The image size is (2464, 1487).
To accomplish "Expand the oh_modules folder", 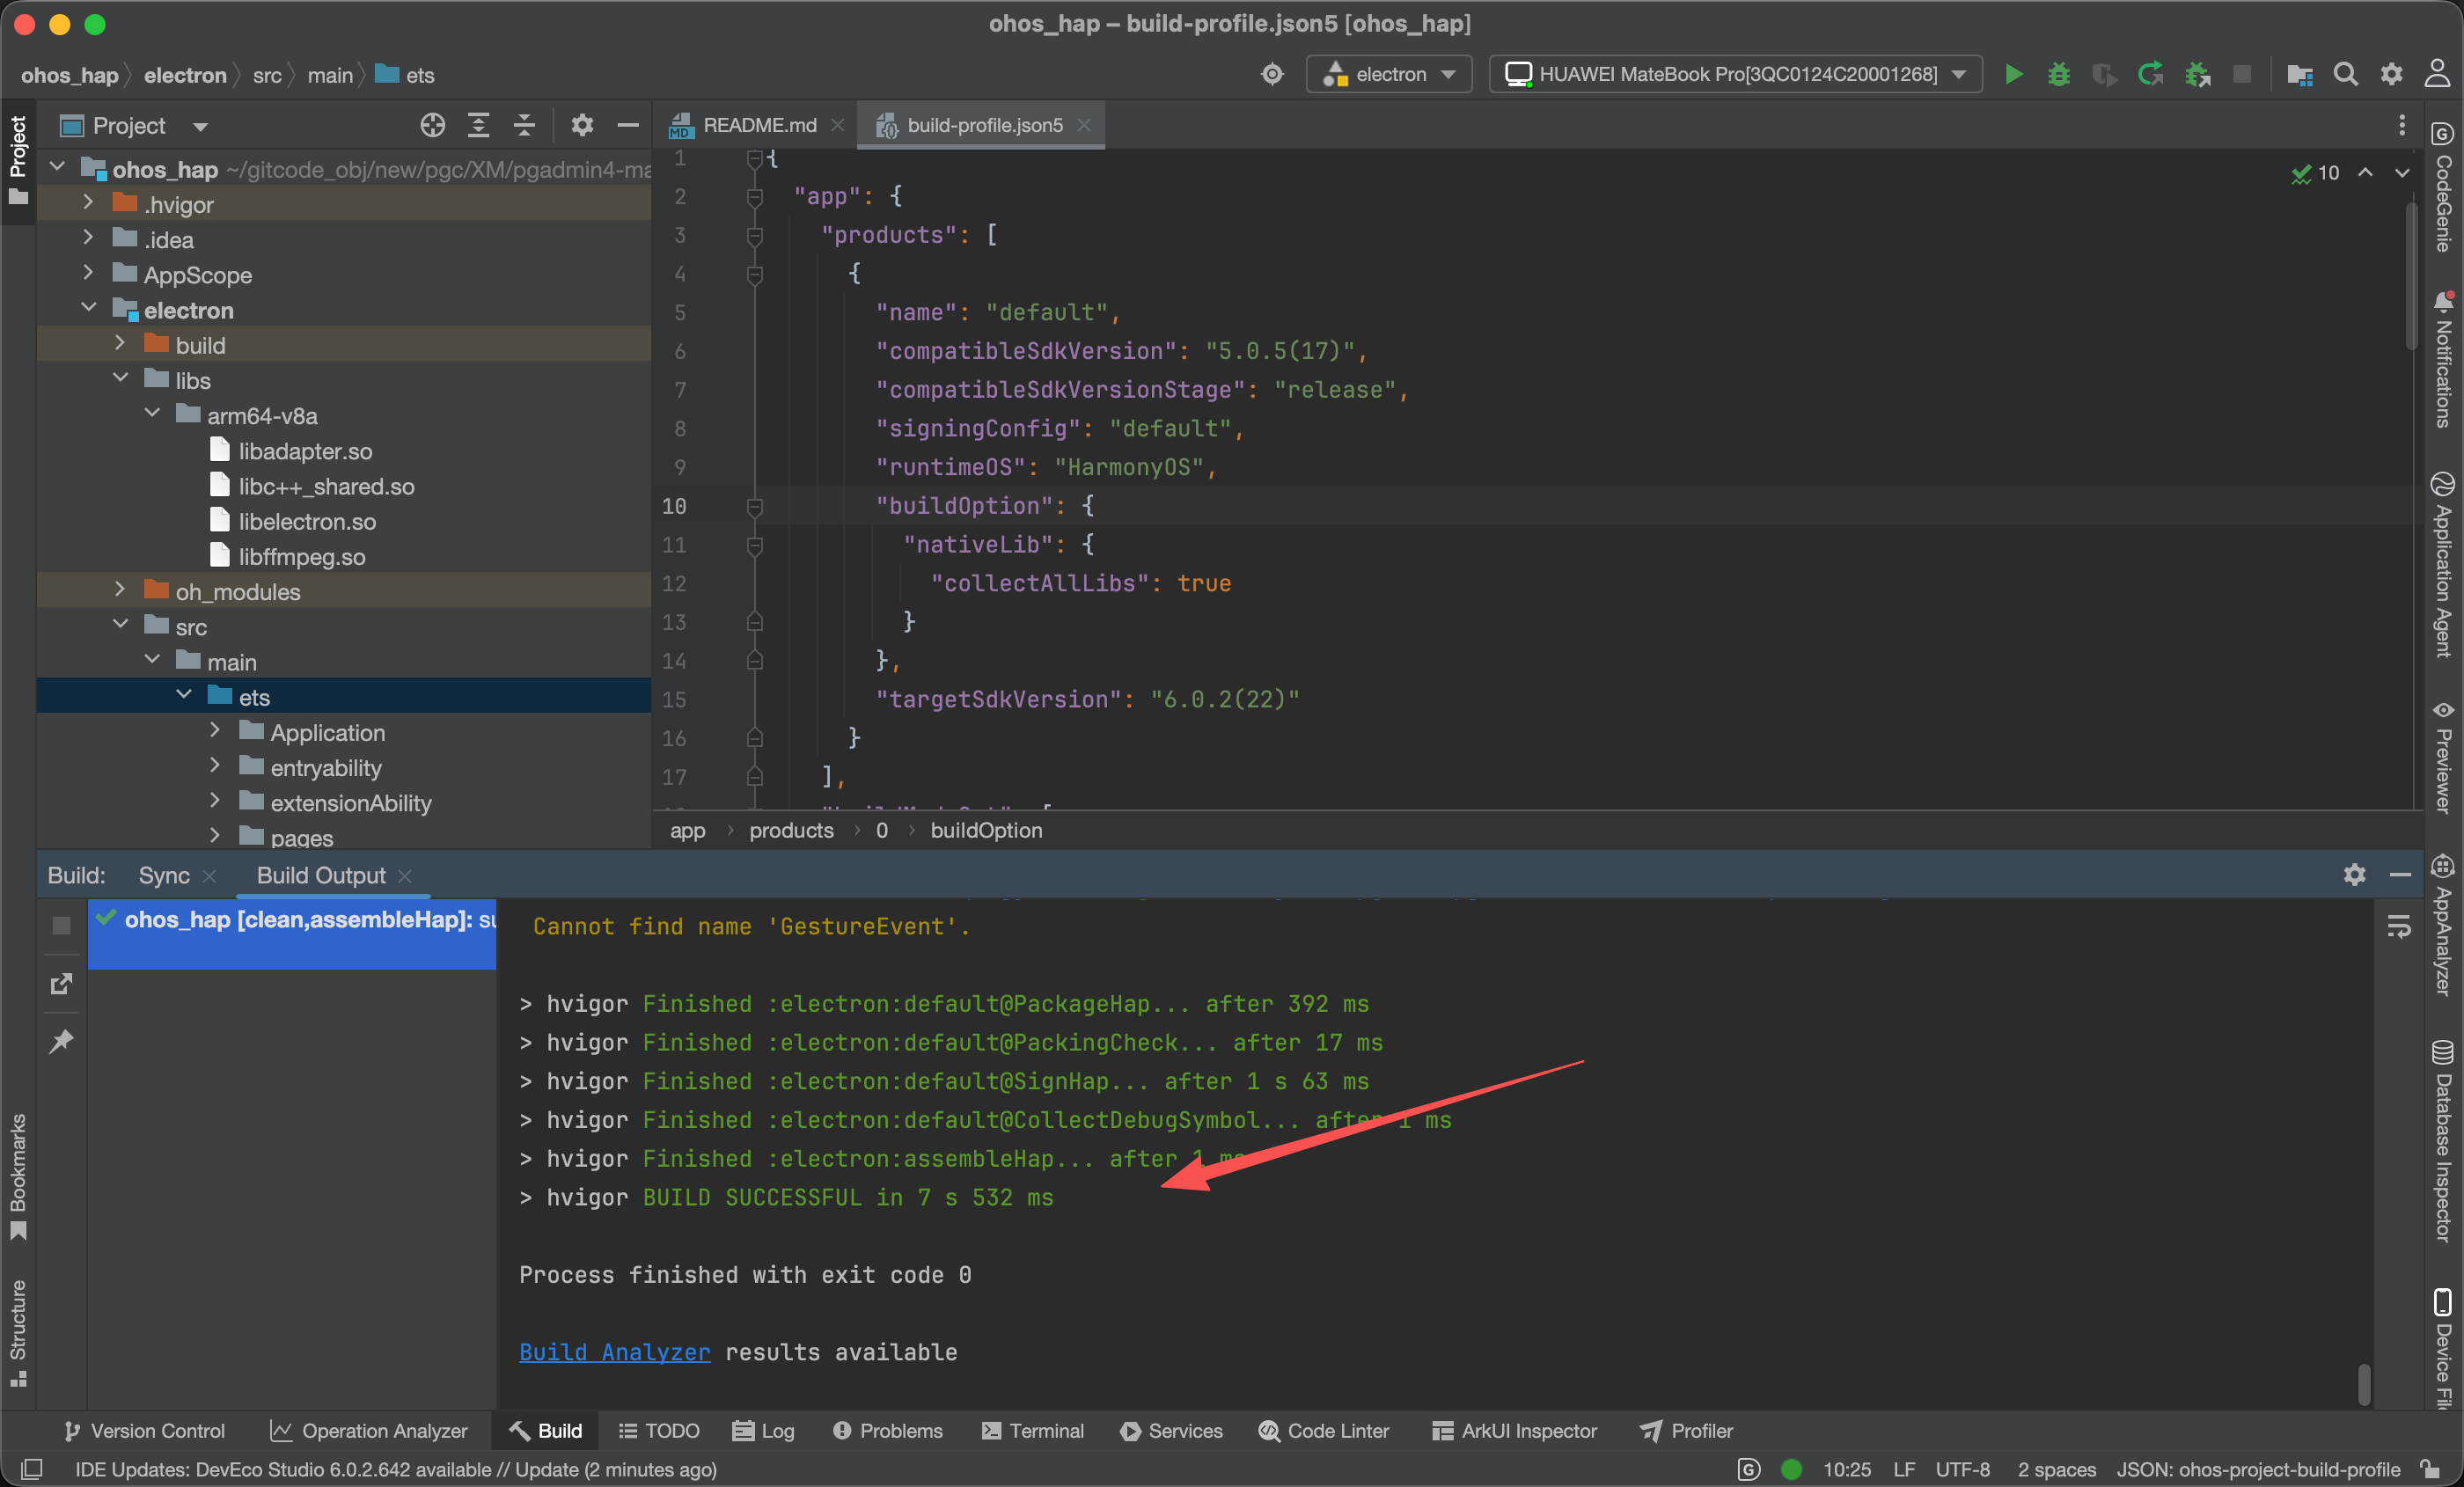I will point(120,590).
